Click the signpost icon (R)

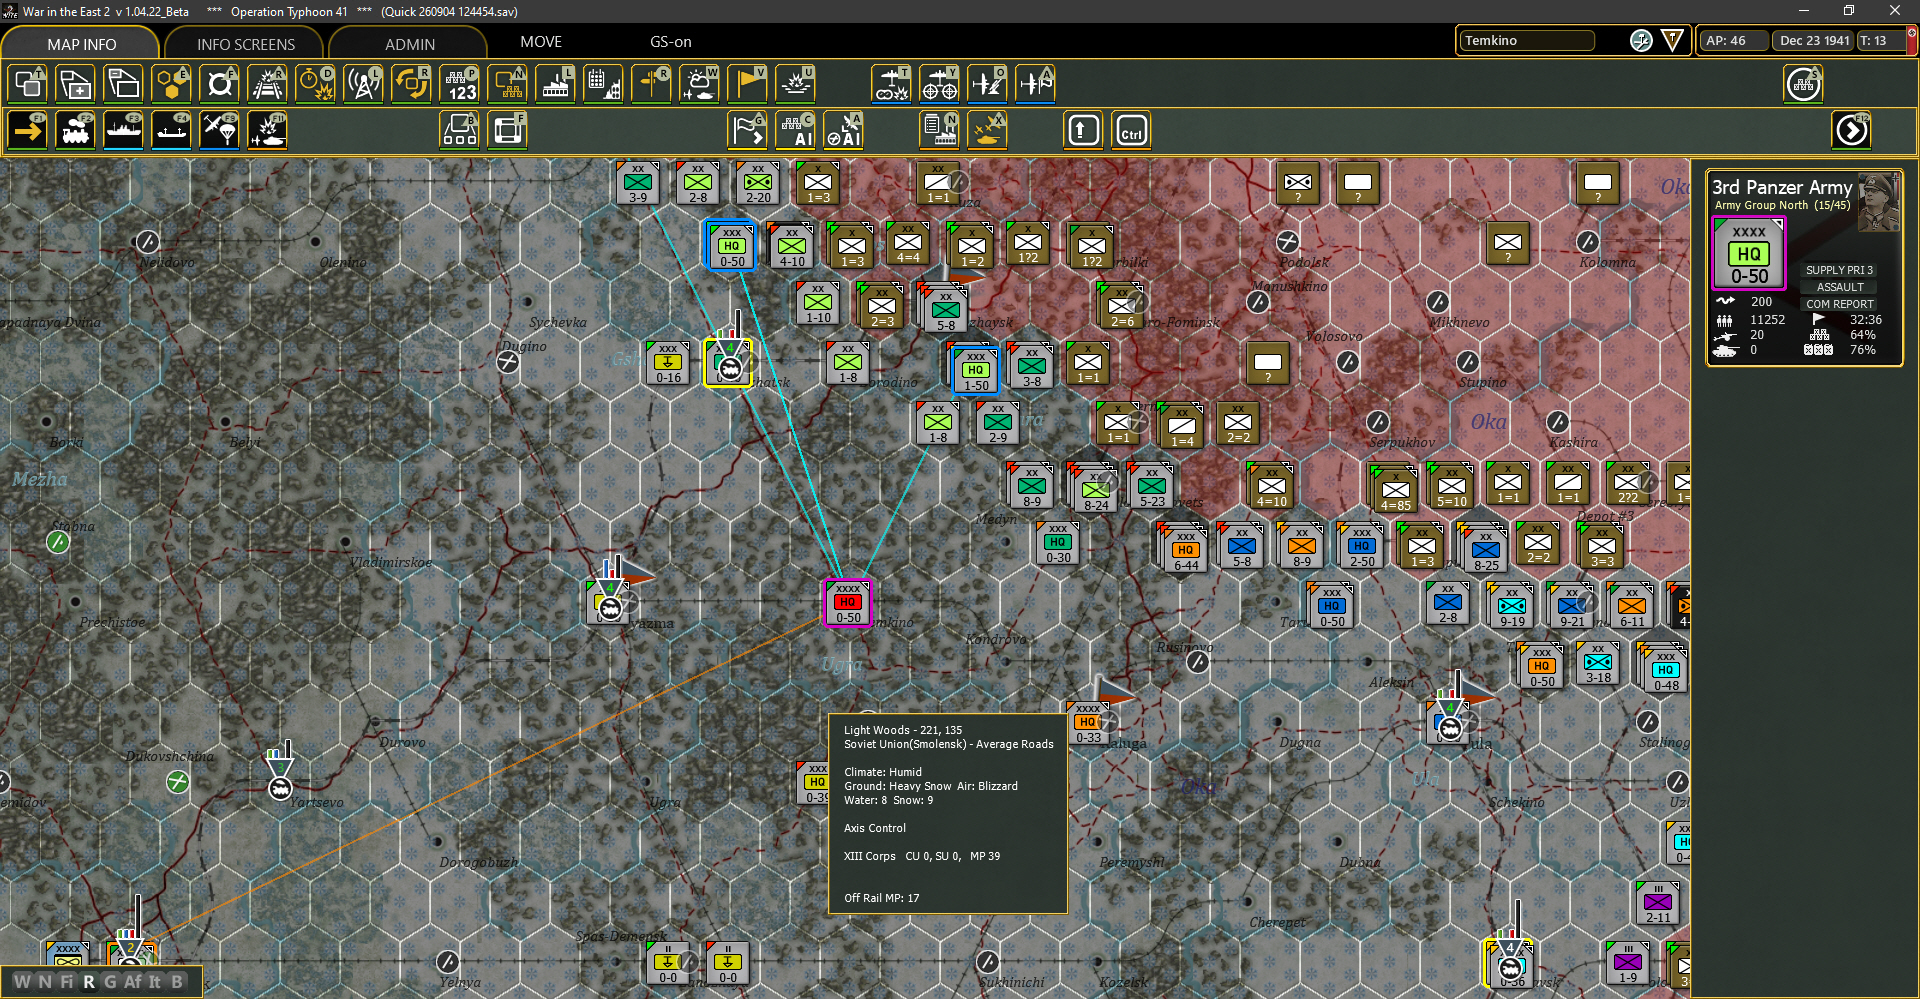point(652,84)
